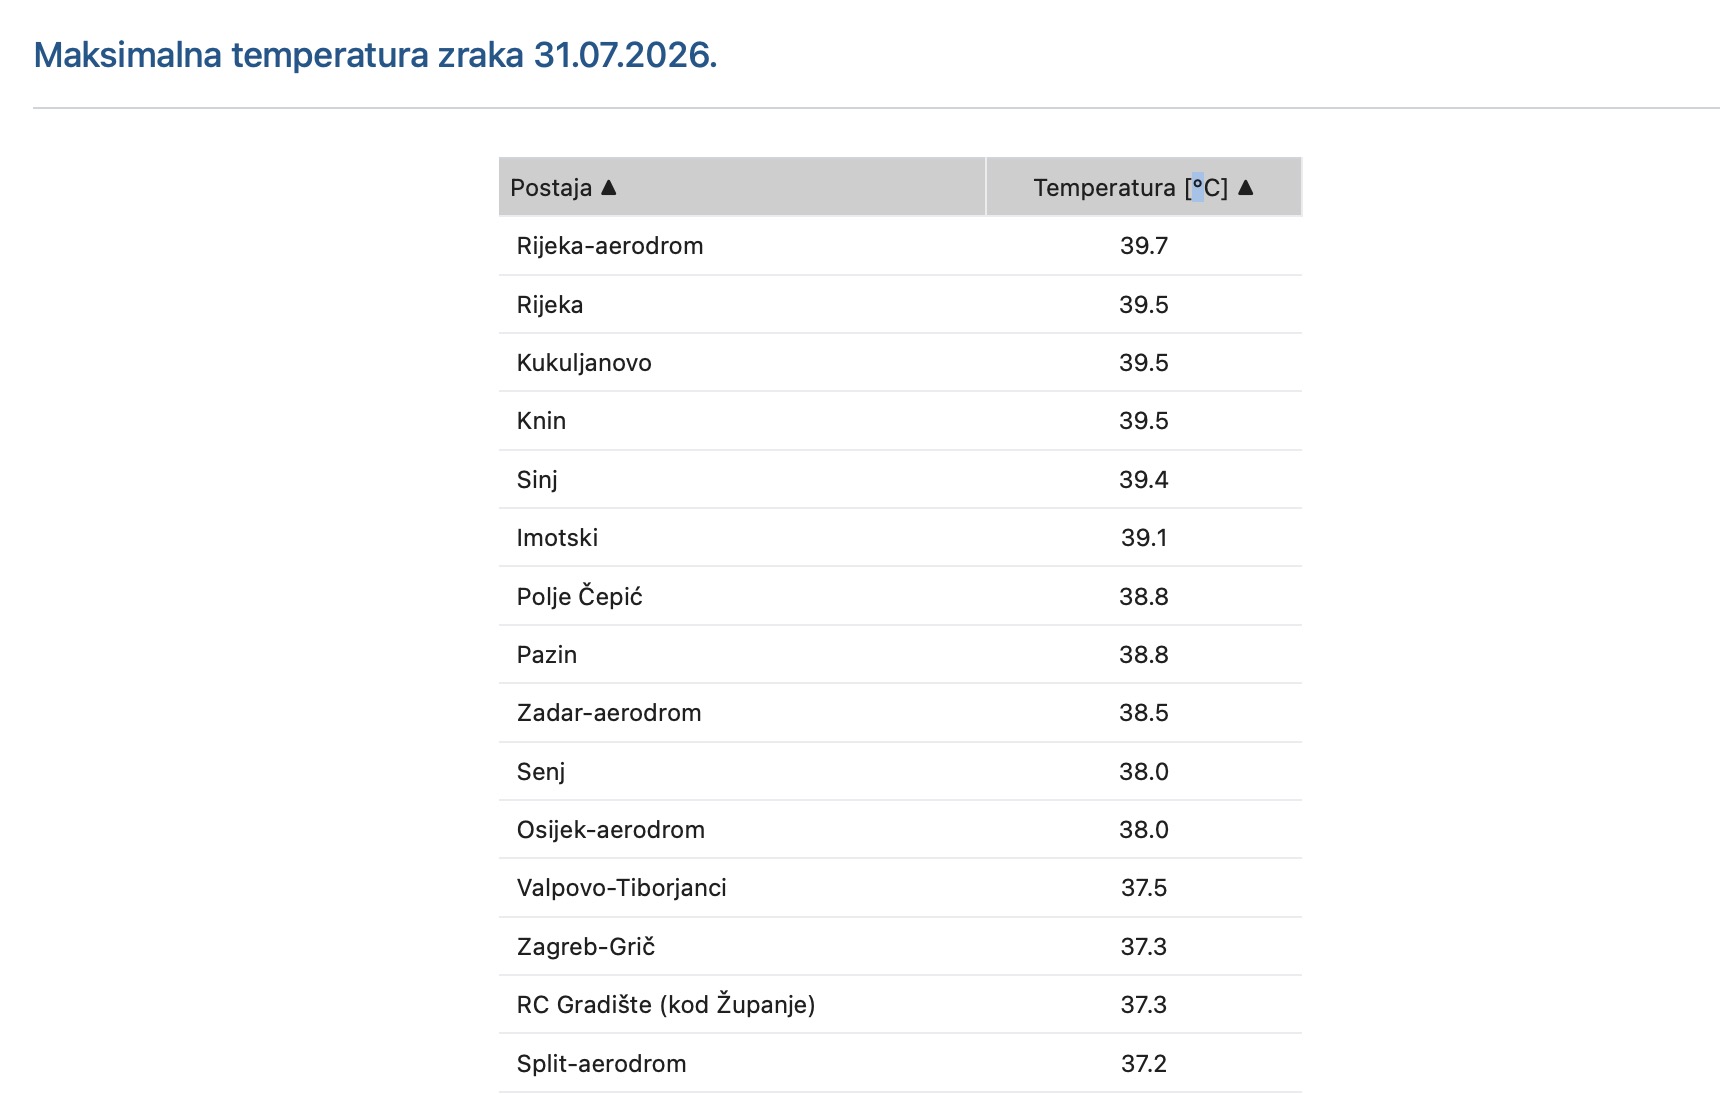Click the Temperatura [°C] column header
Image resolution: width=1720 pixels, height=1094 pixels.
click(1144, 187)
